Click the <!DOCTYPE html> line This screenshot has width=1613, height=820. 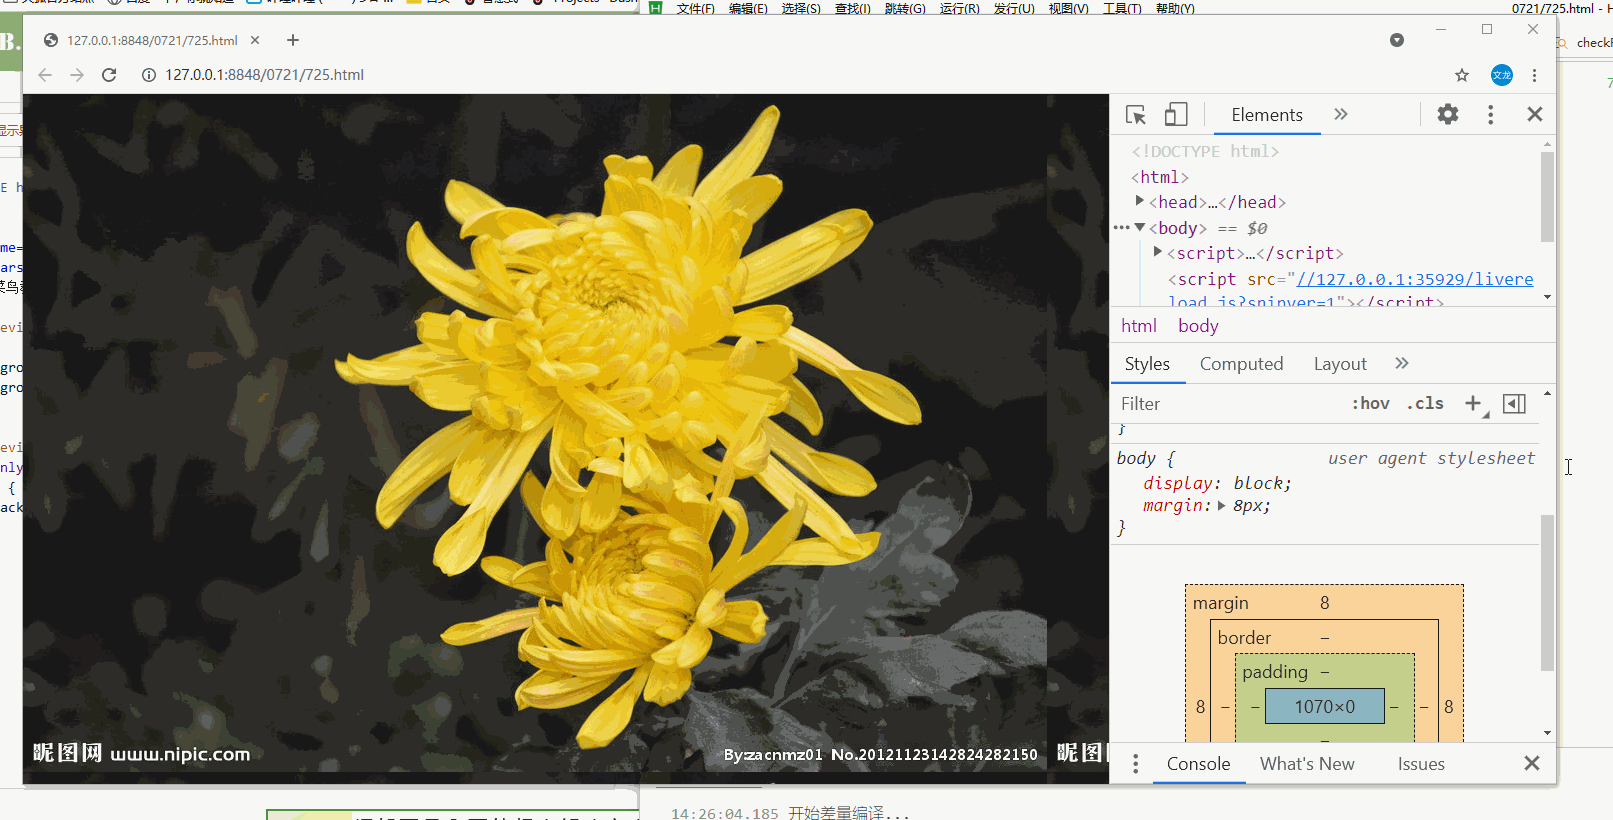1205,151
